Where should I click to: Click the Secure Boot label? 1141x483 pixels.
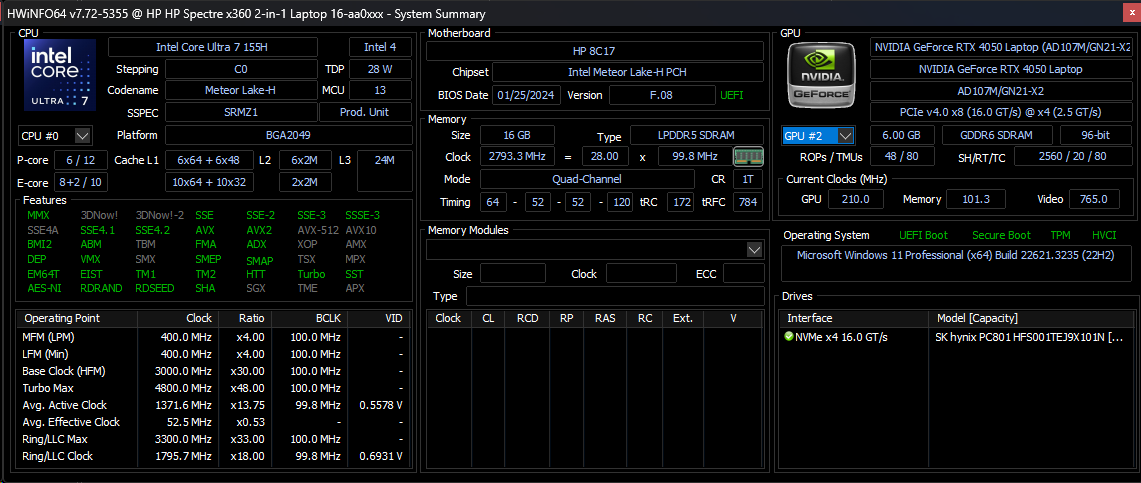click(1001, 235)
